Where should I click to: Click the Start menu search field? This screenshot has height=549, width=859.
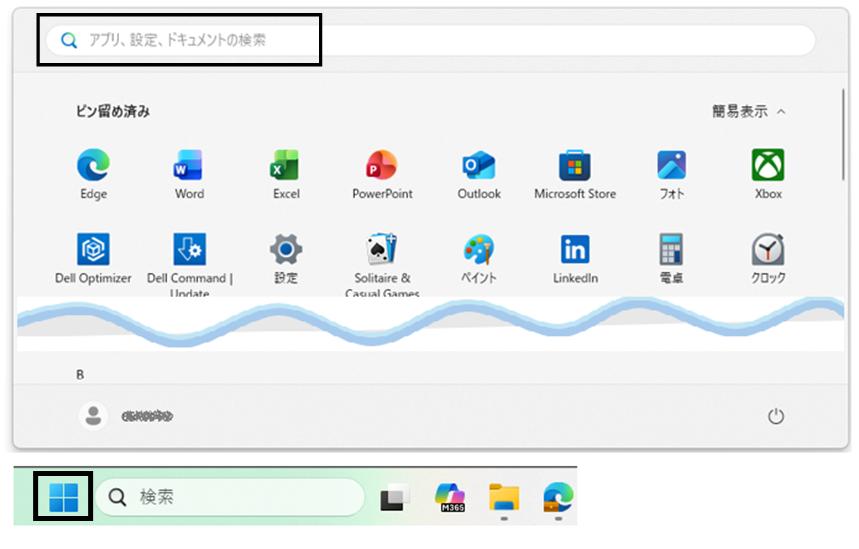pyautogui.click(x=431, y=40)
